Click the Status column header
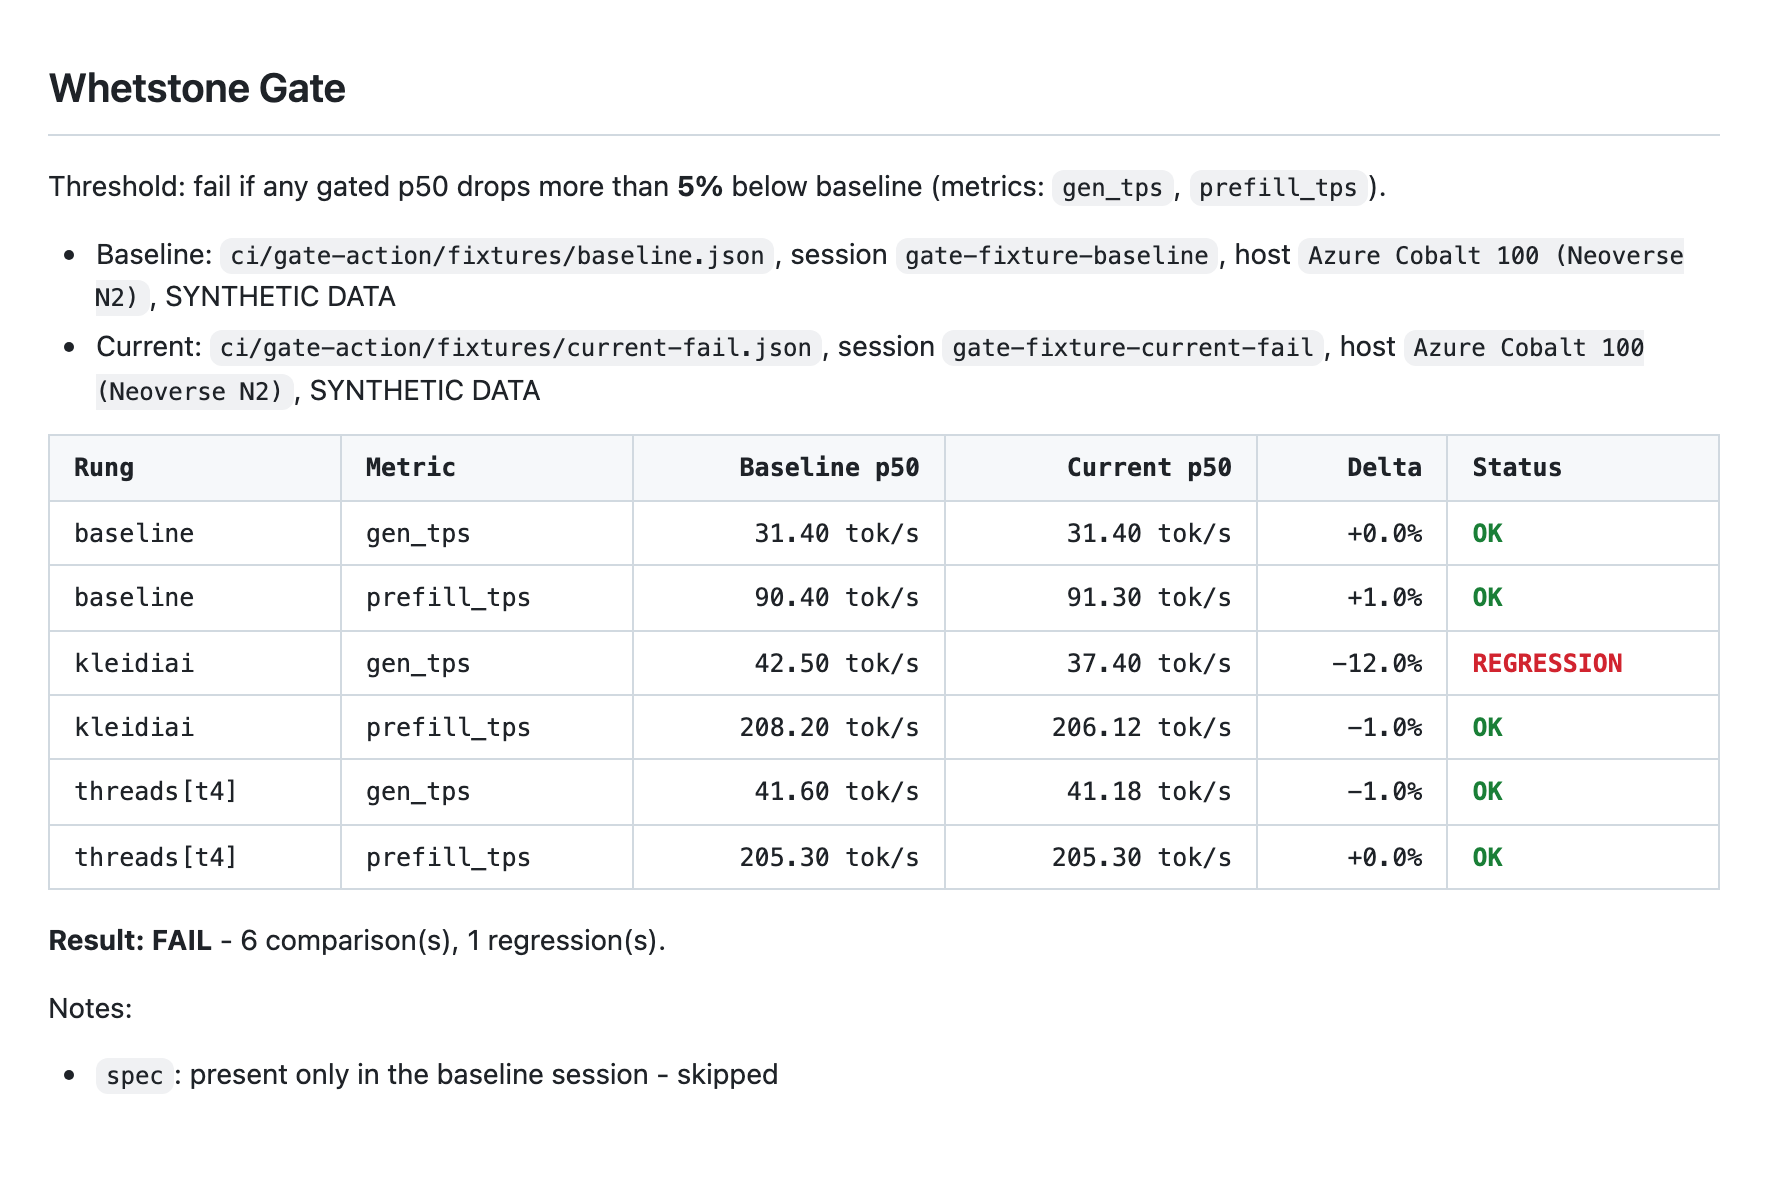Screen dimensions: 1767x1178 [1517, 467]
